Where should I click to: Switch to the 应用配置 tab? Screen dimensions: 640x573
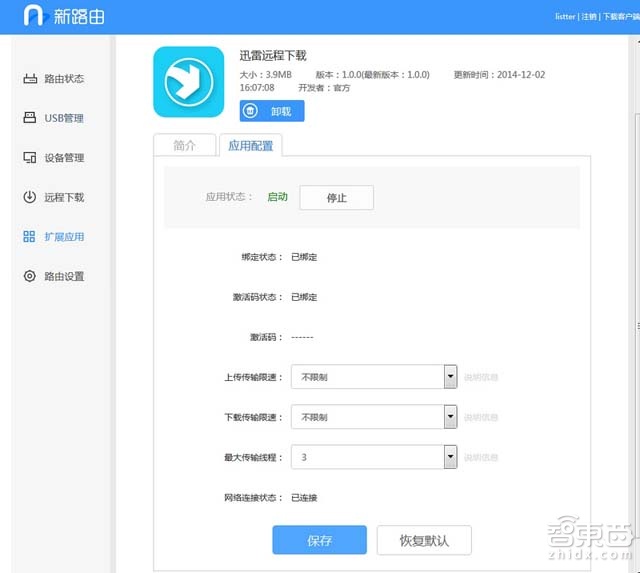251,145
